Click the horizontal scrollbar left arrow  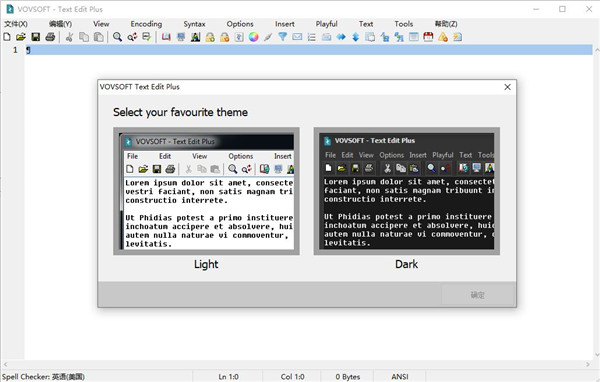[x=5, y=364]
